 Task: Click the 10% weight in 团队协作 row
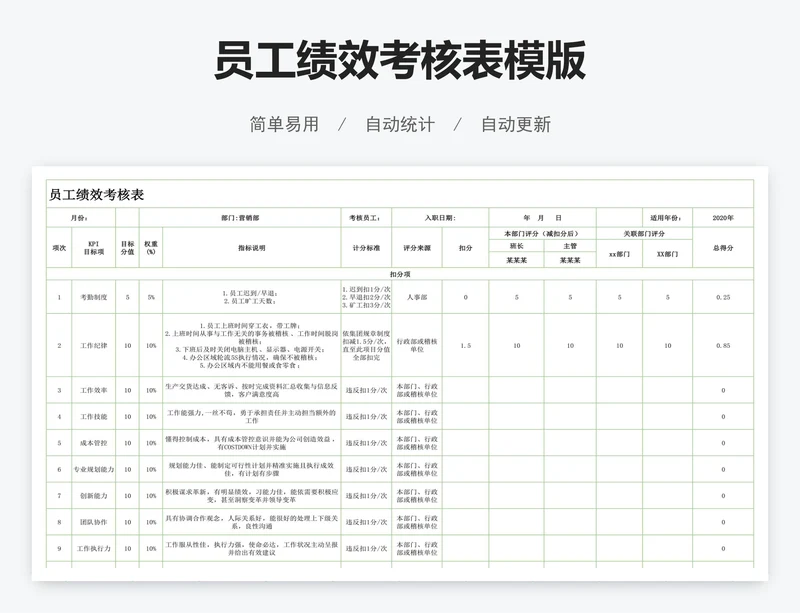[151, 522]
